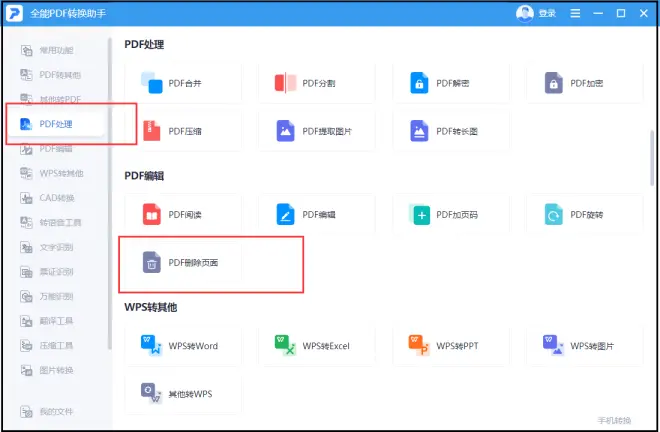Image resolution: width=660 pixels, height=432 pixels.
Task: Go to WPS转其他 in the sidebar
Action: (x=56, y=173)
